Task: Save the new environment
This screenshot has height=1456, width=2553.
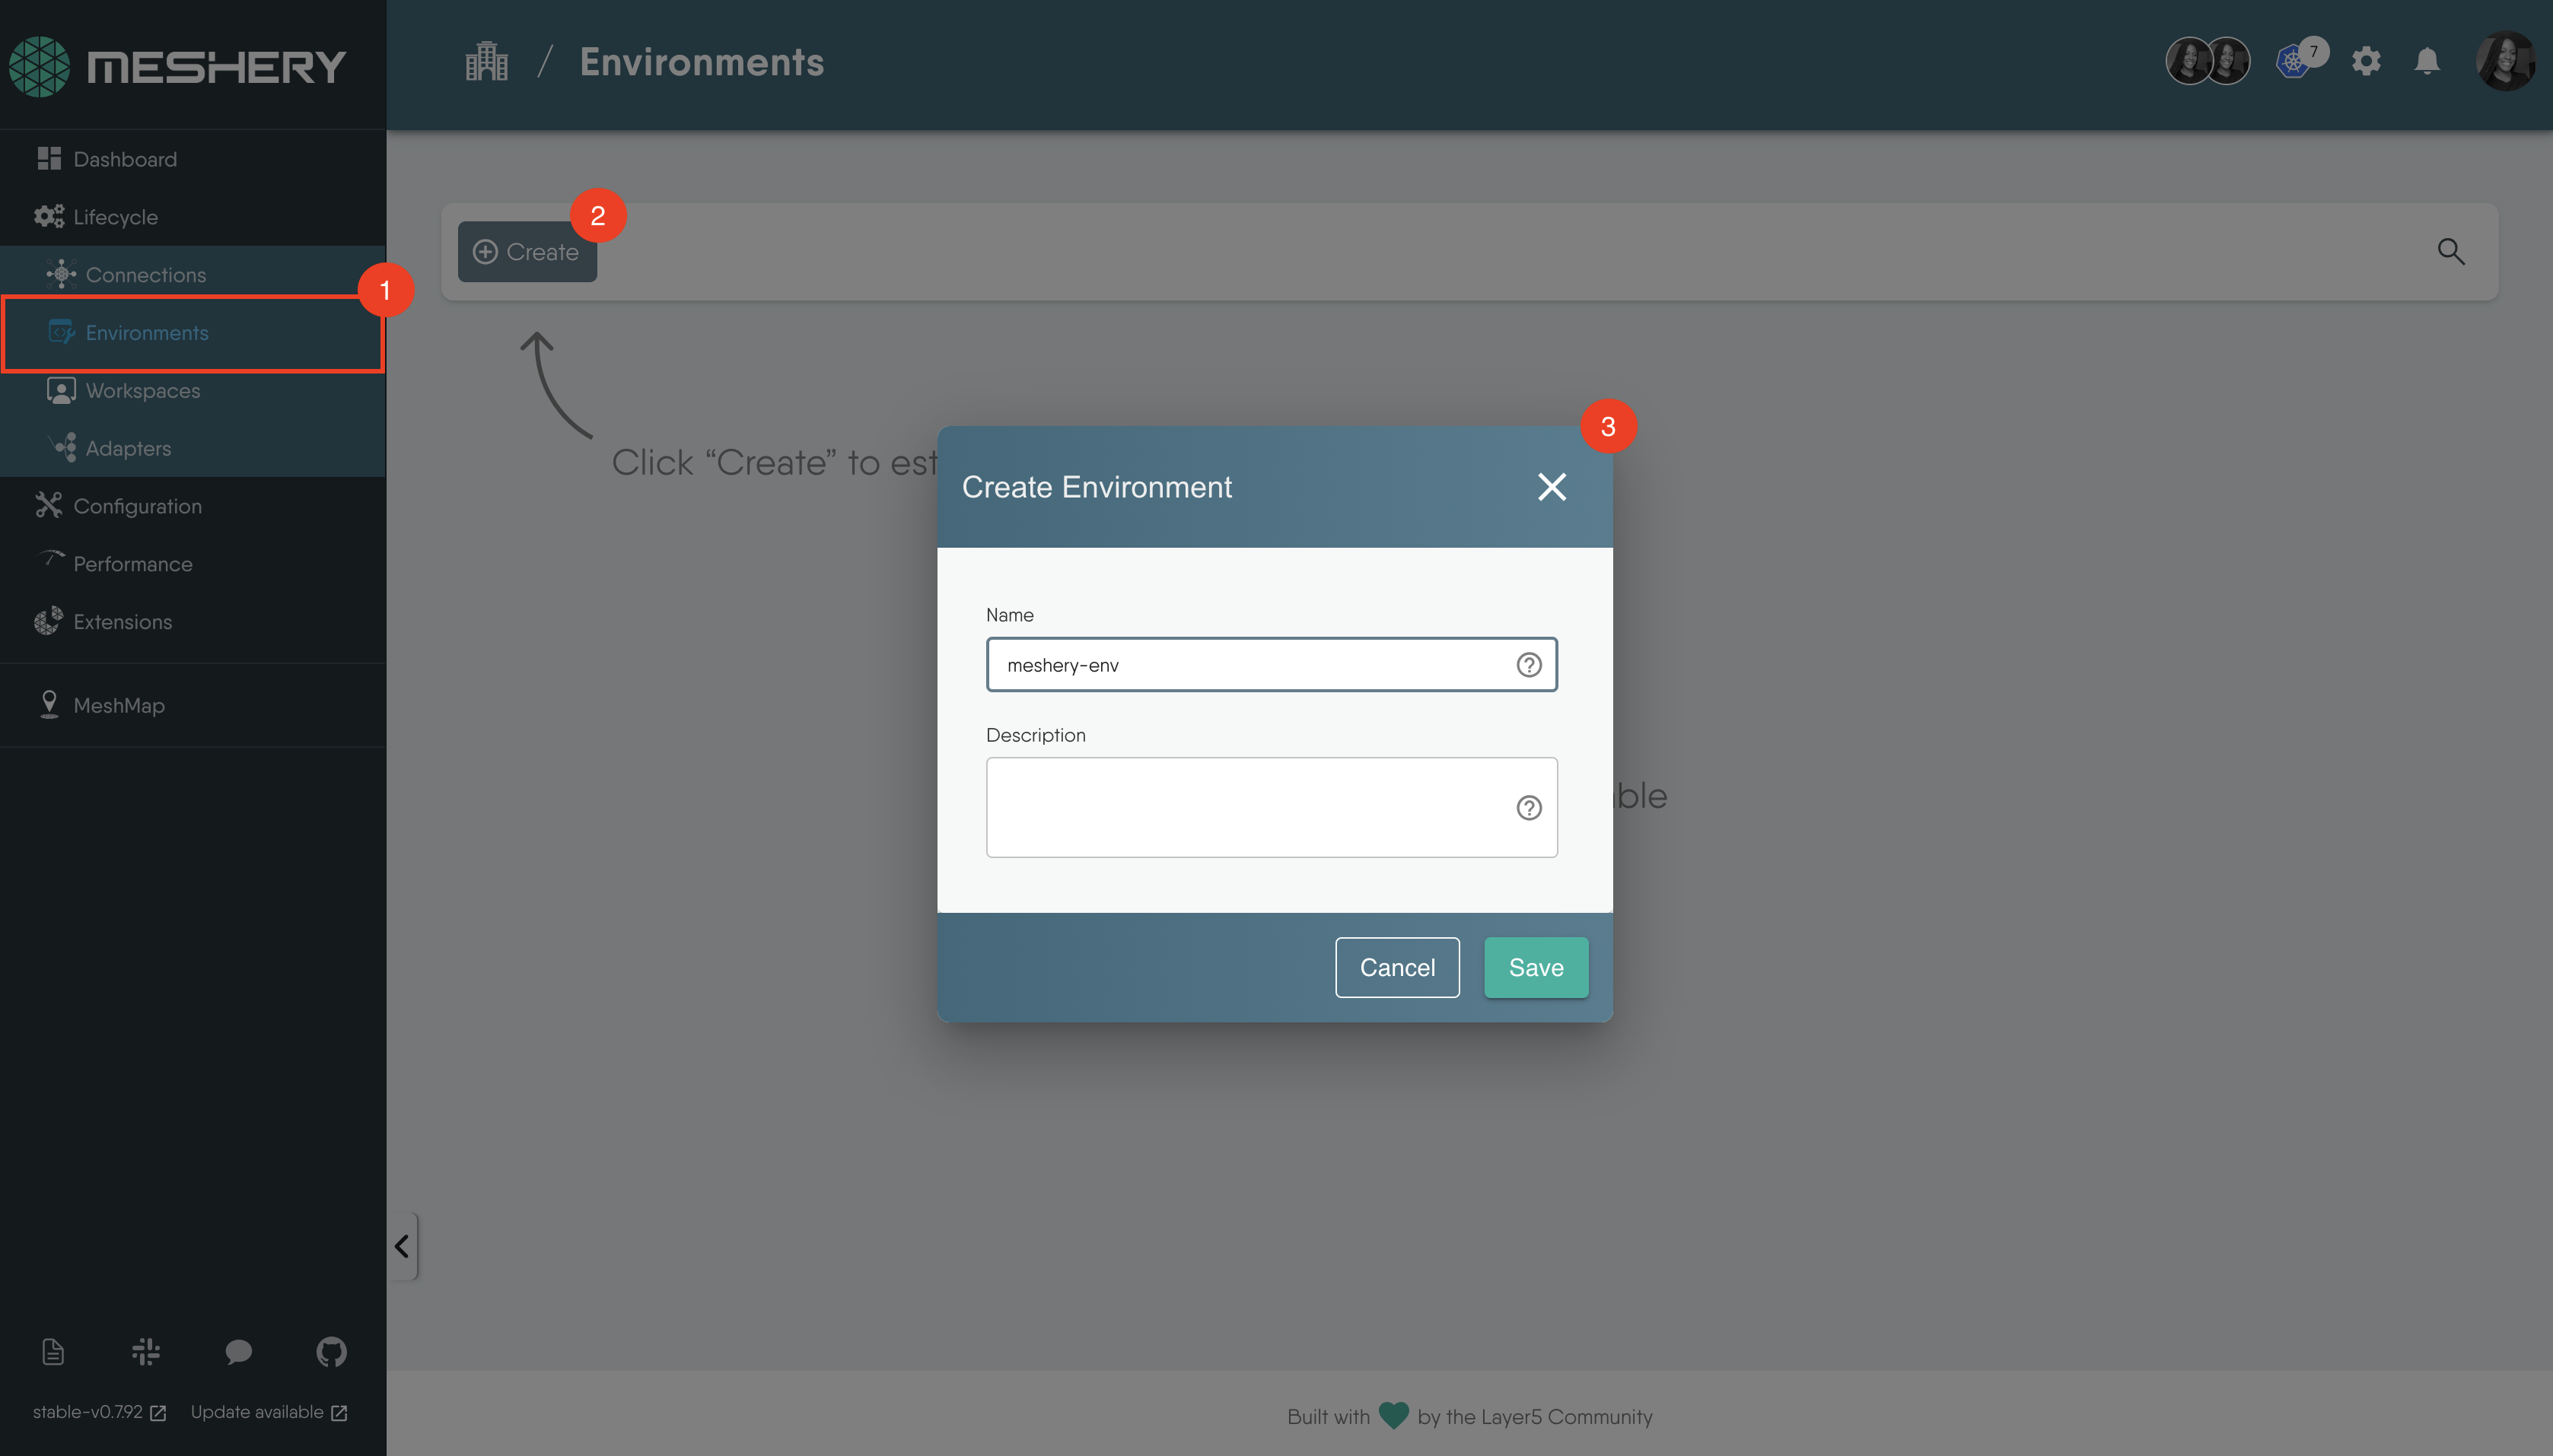Action: point(1535,967)
